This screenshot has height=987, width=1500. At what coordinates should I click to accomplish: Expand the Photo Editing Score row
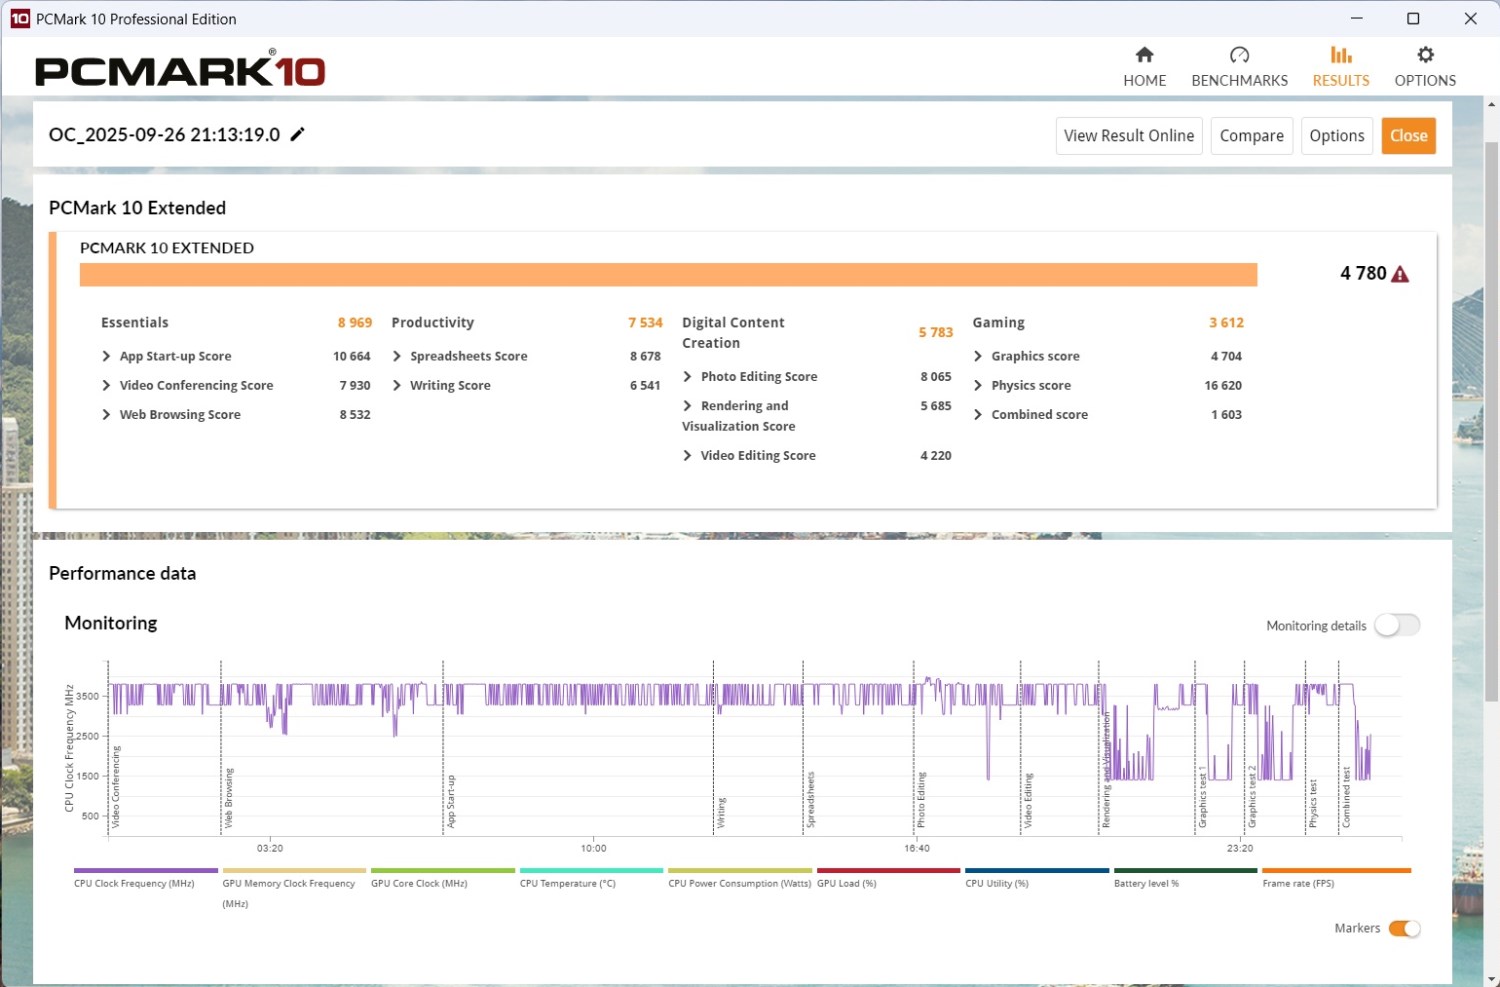coord(688,377)
